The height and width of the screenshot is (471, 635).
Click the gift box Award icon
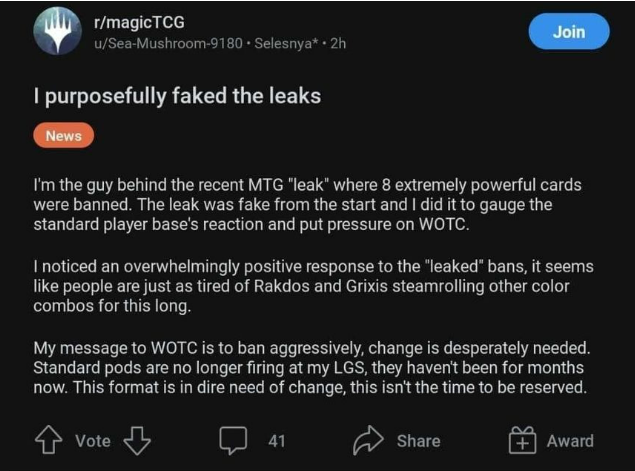pyautogui.click(x=522, y=440)
